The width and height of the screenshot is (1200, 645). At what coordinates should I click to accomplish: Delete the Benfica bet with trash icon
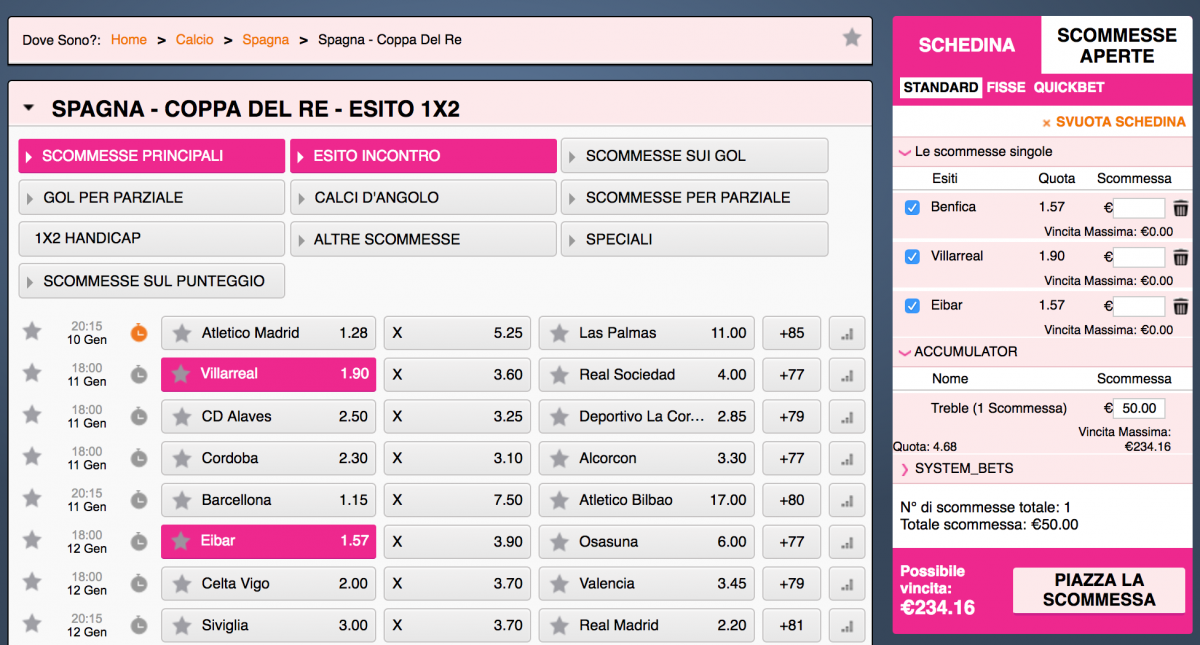point(1180,208)
